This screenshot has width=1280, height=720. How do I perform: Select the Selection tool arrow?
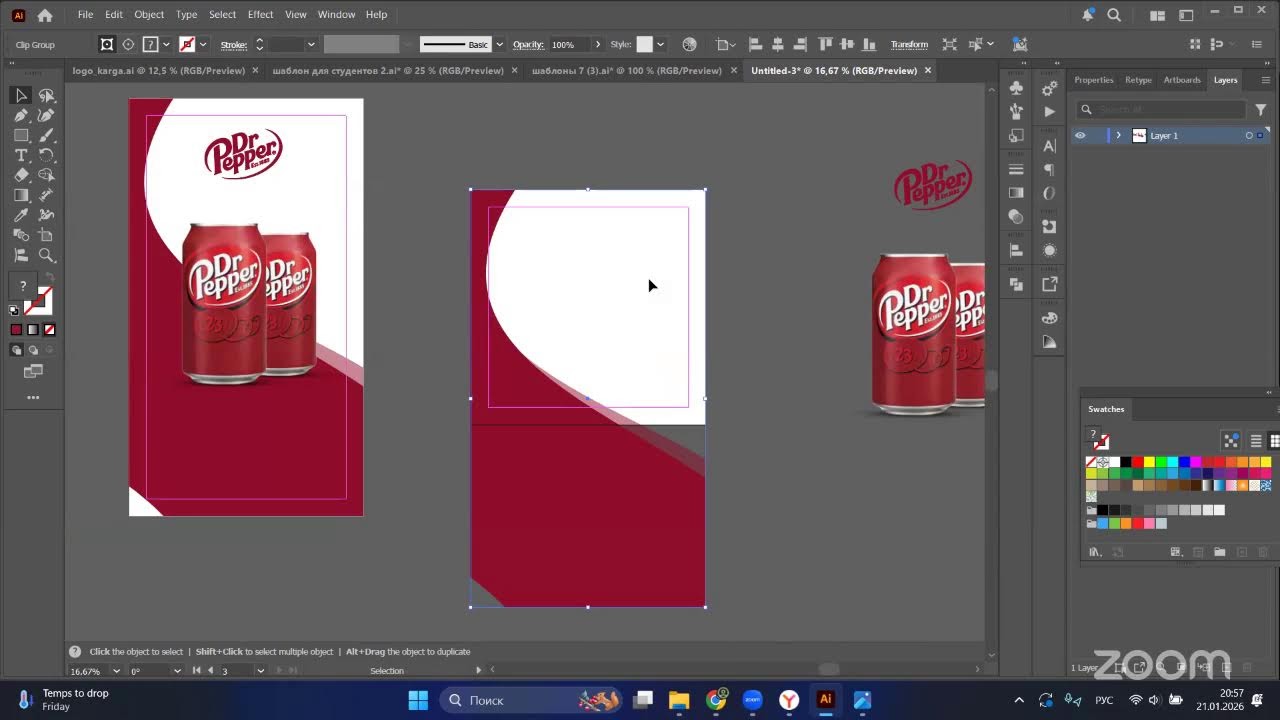[21, 95]
